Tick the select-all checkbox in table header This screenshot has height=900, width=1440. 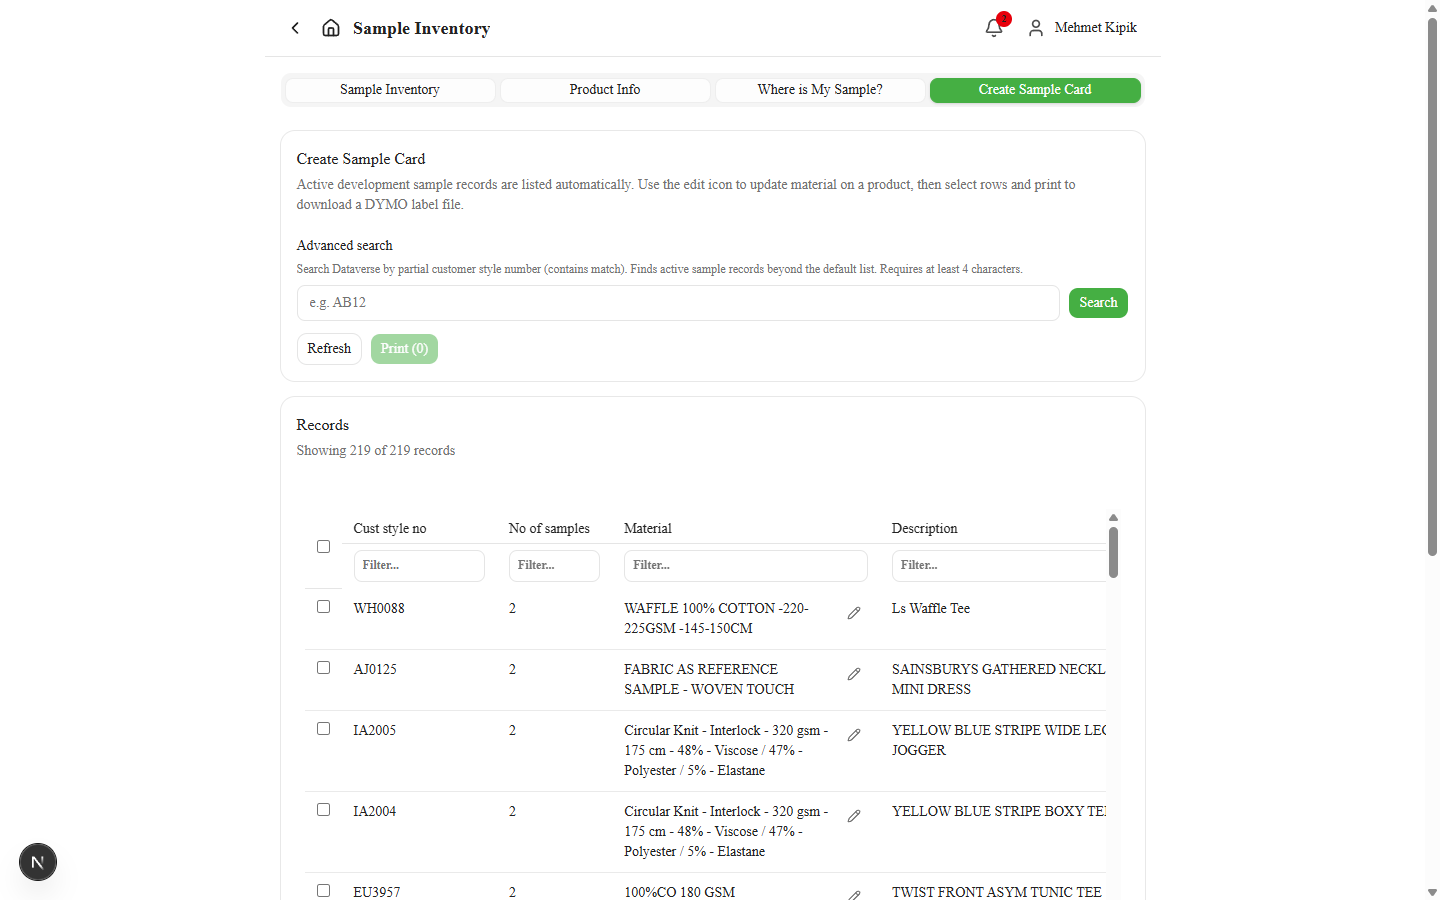pos(323,547)
